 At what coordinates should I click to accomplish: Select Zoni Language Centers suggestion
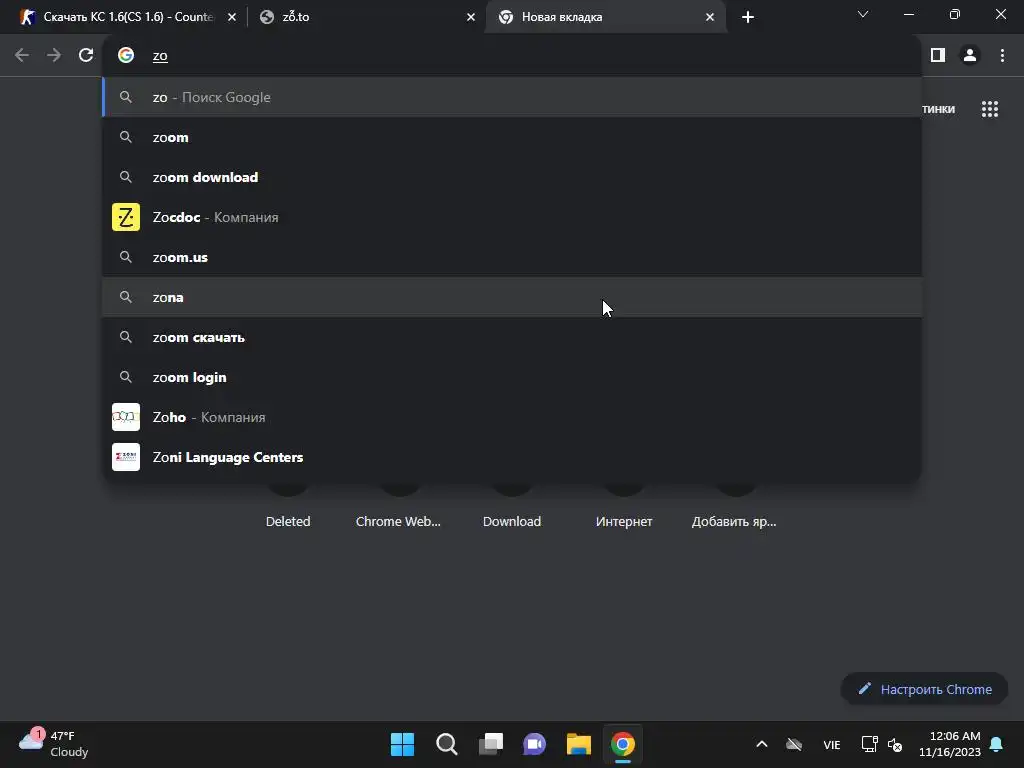(x=512, y=457)
